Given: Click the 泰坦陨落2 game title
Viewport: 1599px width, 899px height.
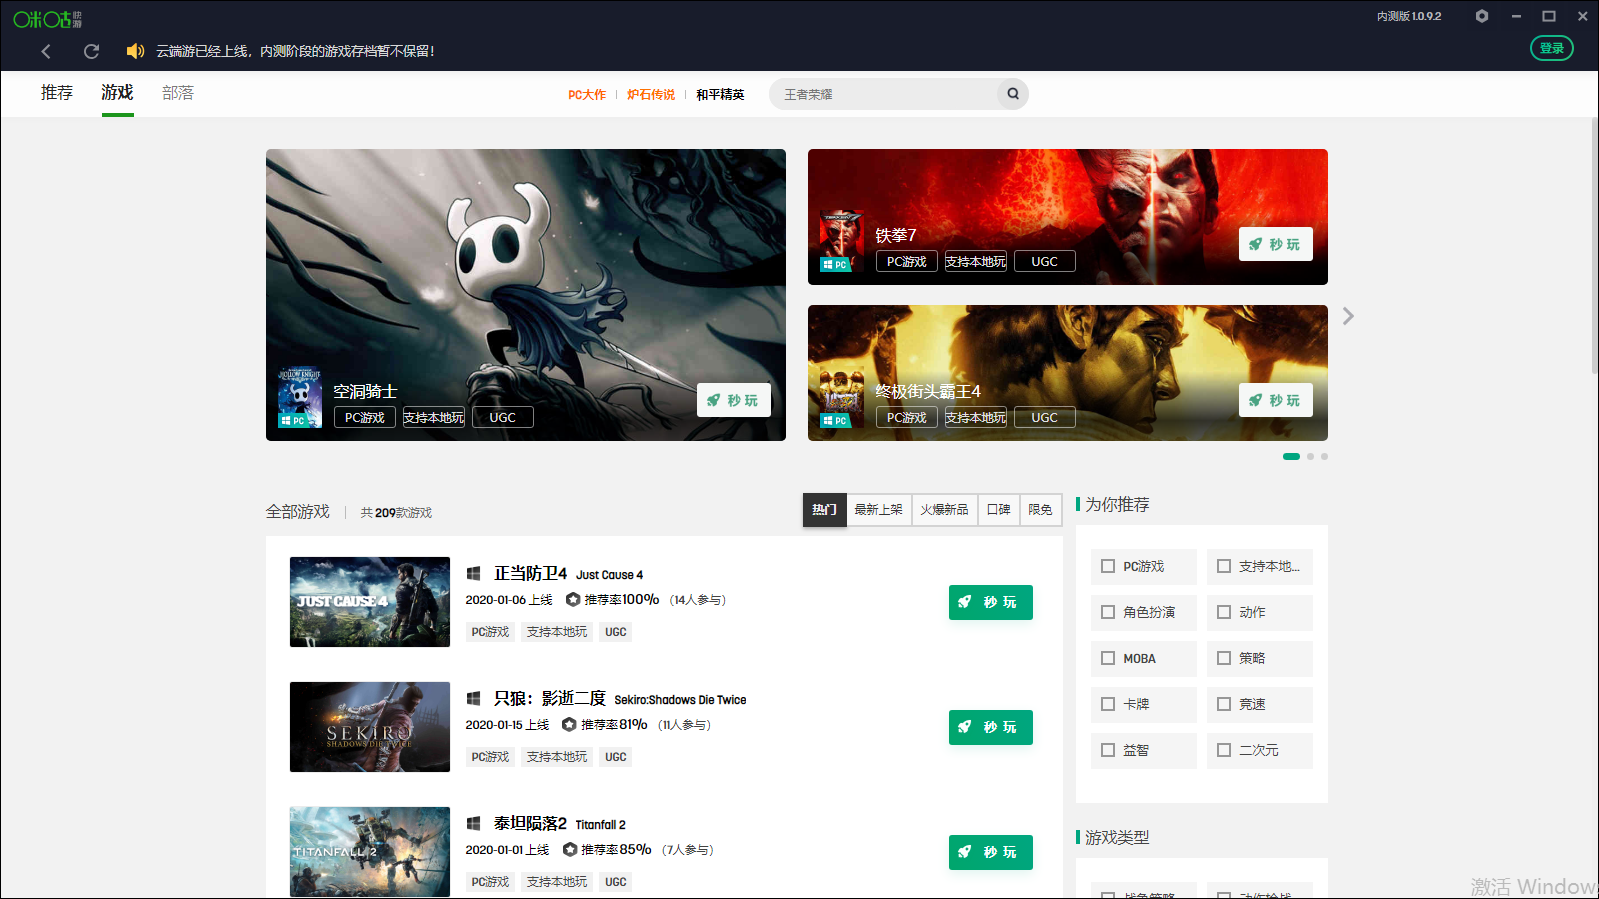Looking at the screenshot, I should click(530, 824).
